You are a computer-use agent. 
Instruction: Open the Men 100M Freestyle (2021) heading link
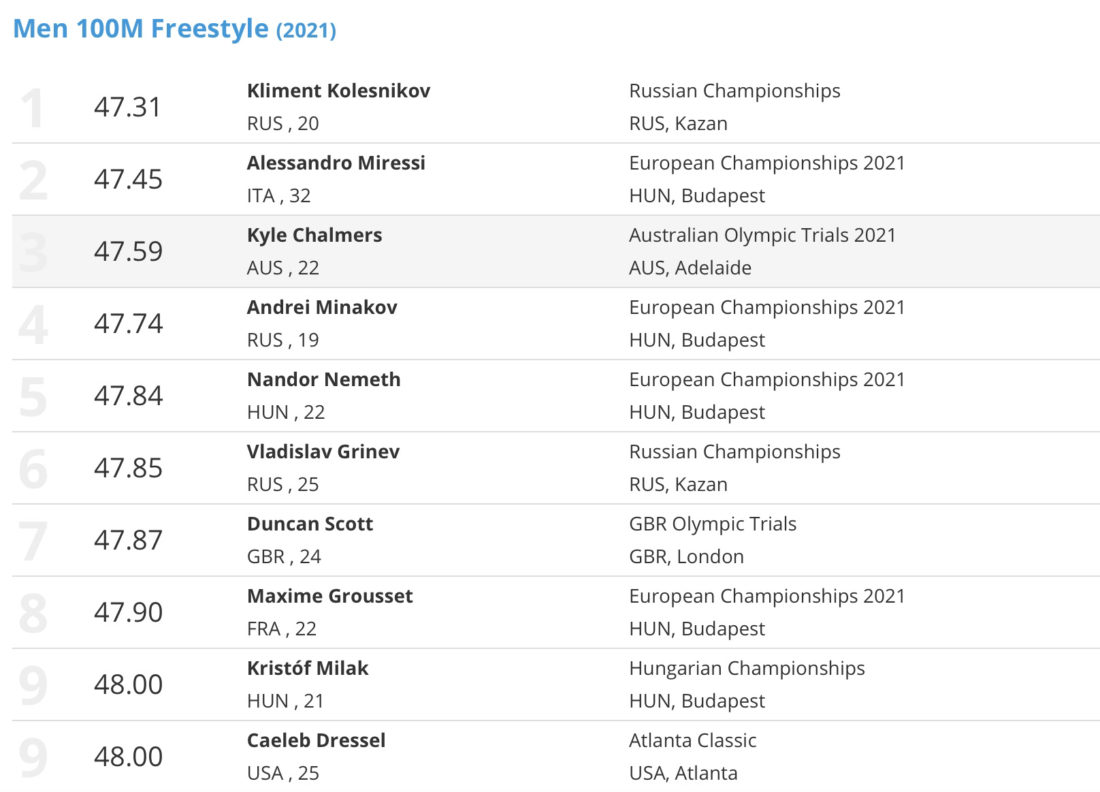tap(174, 29)
